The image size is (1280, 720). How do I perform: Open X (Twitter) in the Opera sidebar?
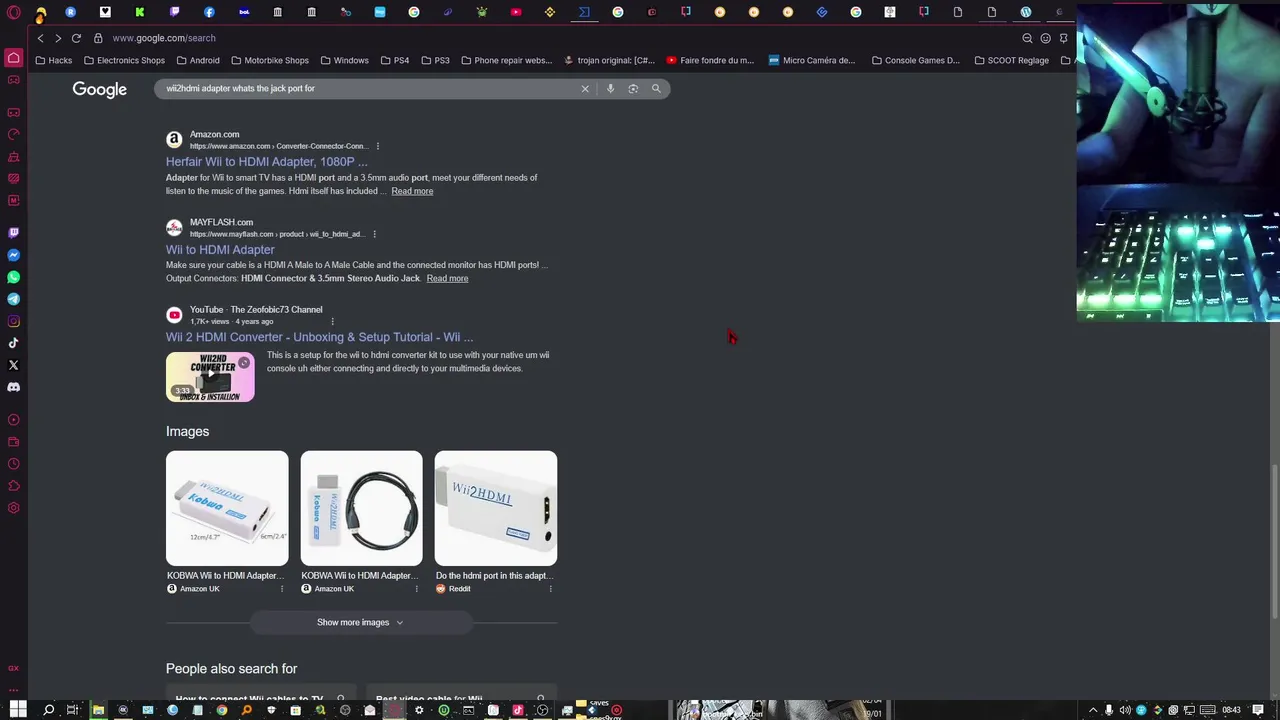pyautogui.click(x=14, y=365)
